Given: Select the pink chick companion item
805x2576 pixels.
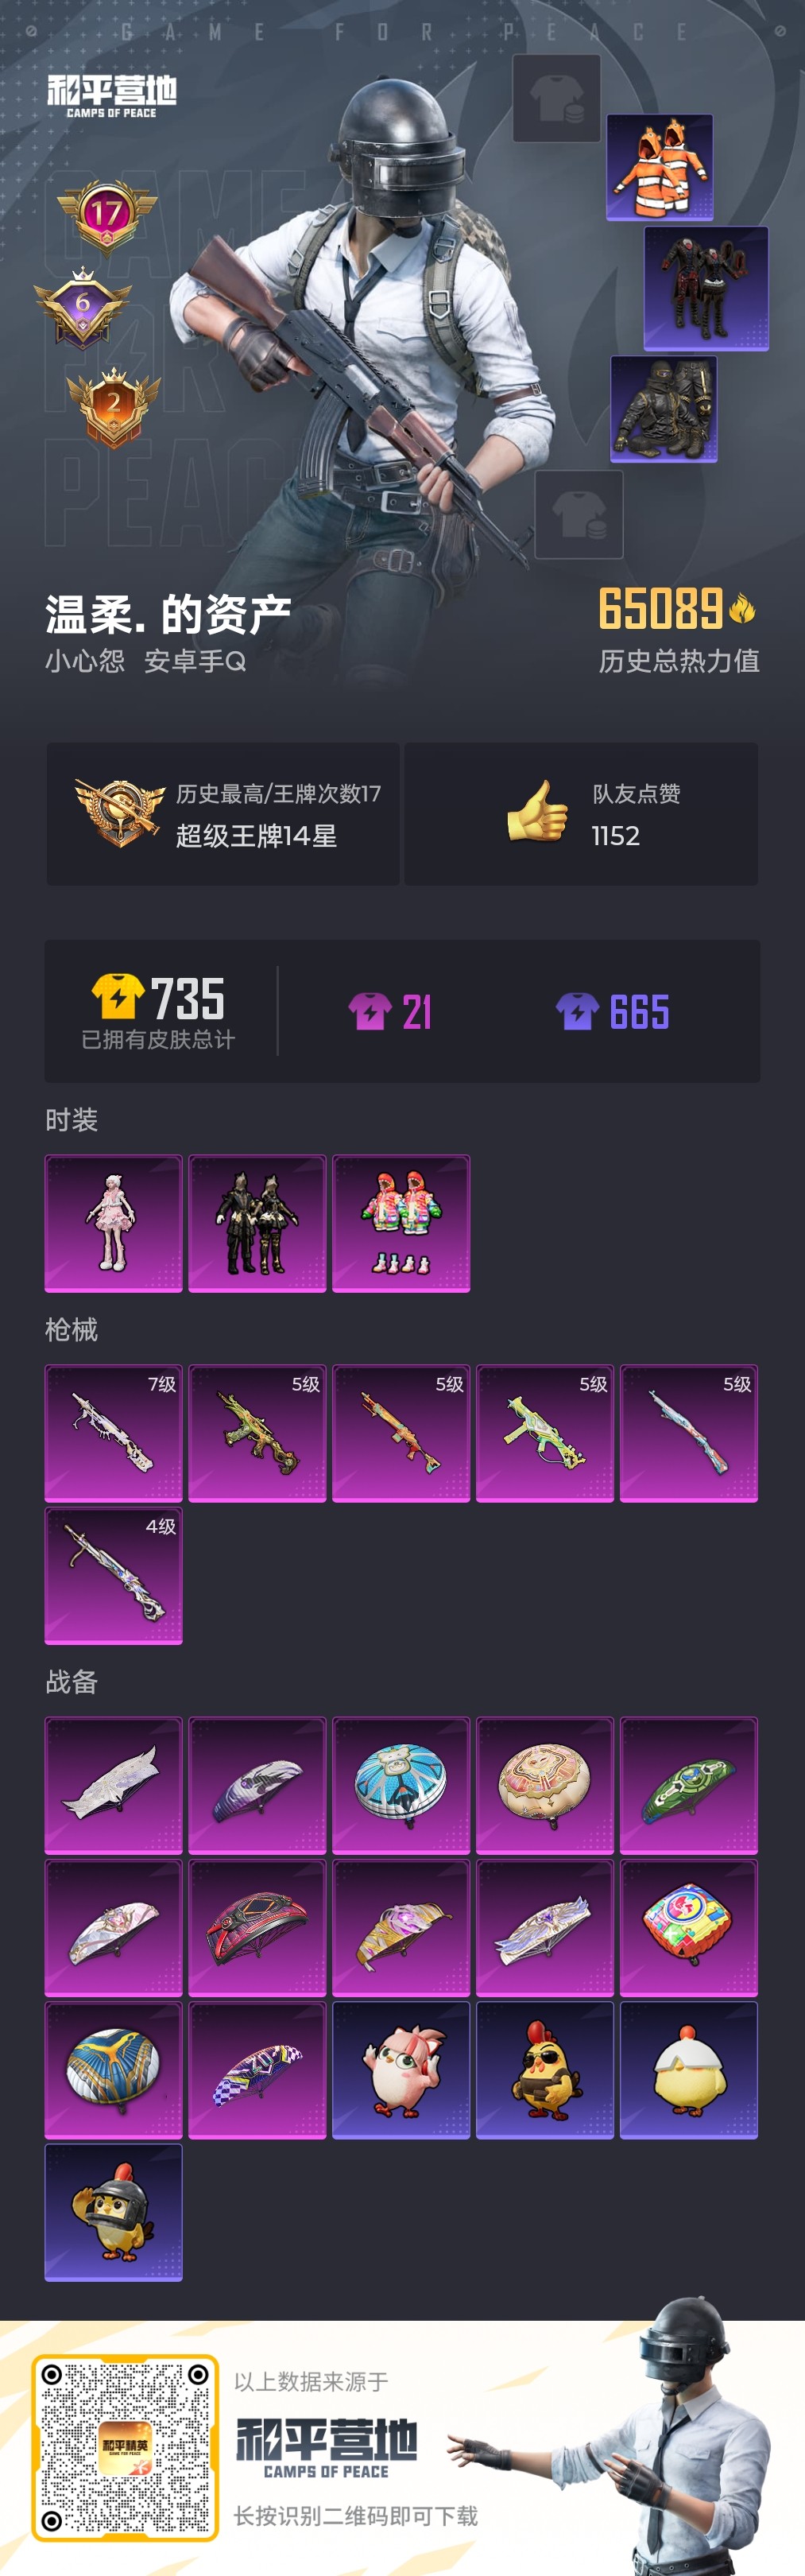Looking at the screenshot, I should (x=401, y=2070).
